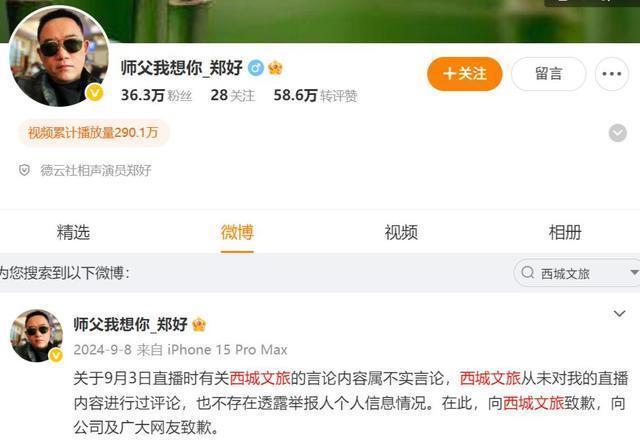
Task: Click the 西城文旅 search input field
Action: pyautogui.click(x=577, y=272)
